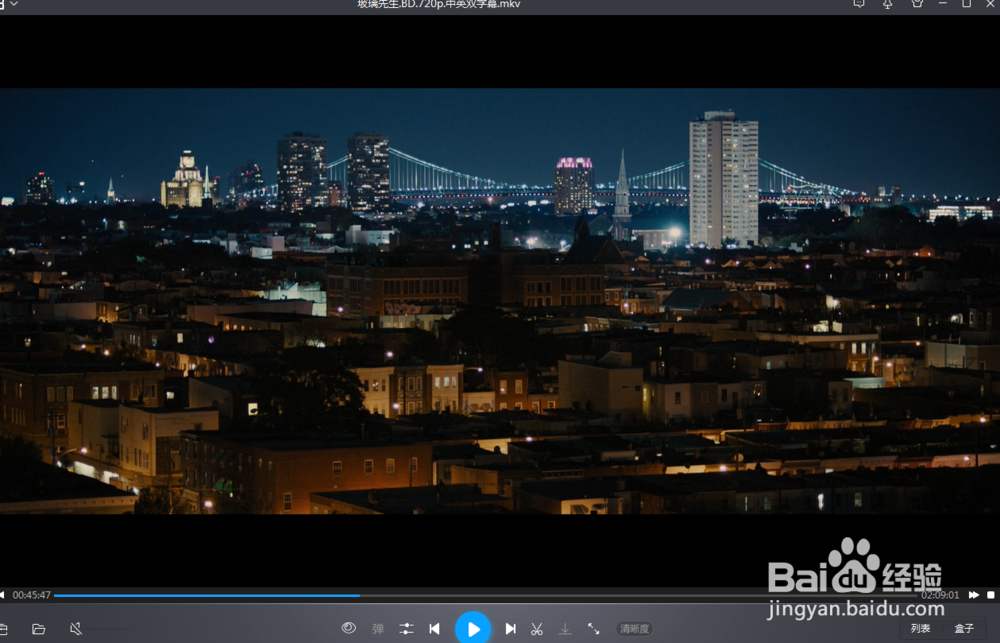The width and height of the screenshot is (1000, 643).
Task: Open the 盒子 box tab
Action: (x=964, y=628)
